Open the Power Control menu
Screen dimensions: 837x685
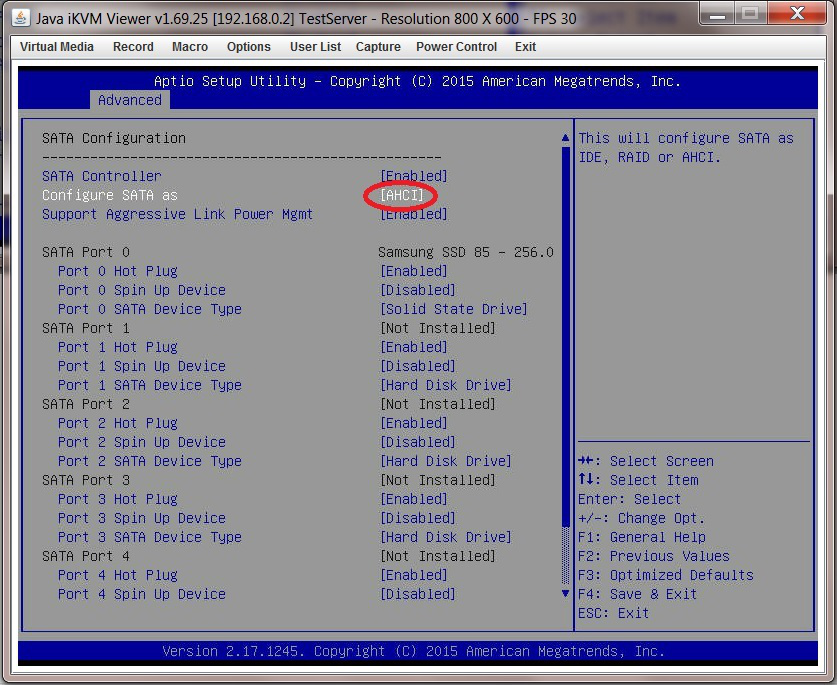(x=456, y=47)
